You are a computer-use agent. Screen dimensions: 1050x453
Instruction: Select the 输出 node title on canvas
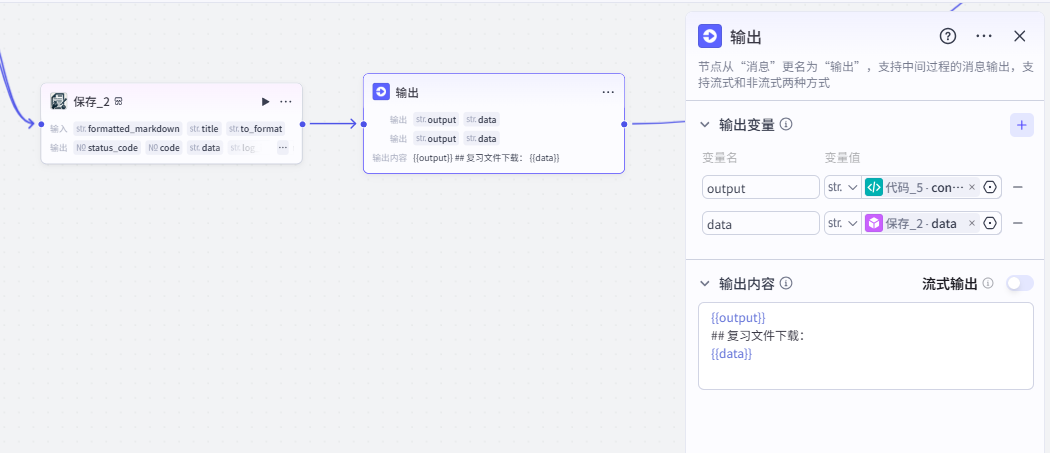407,92
